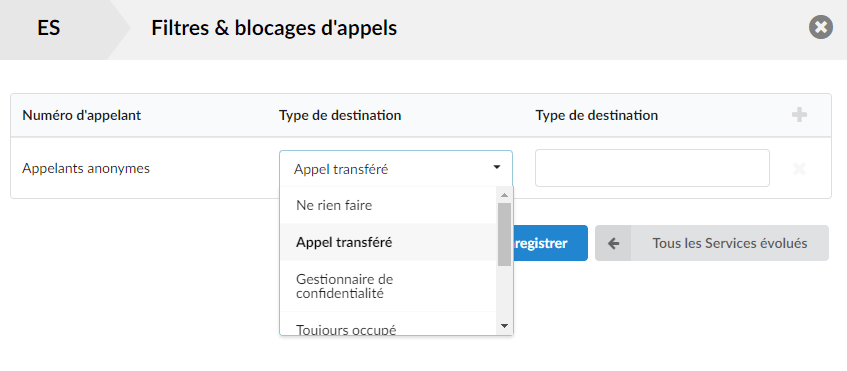Click the dropdown list scroll up arrow

[505, 195]
